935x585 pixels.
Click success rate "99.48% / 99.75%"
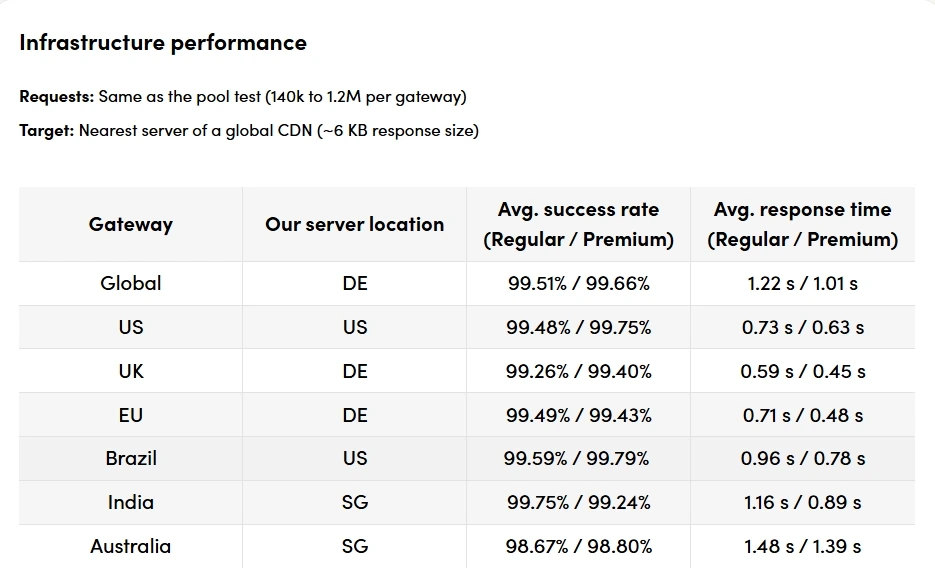(578, 327)
